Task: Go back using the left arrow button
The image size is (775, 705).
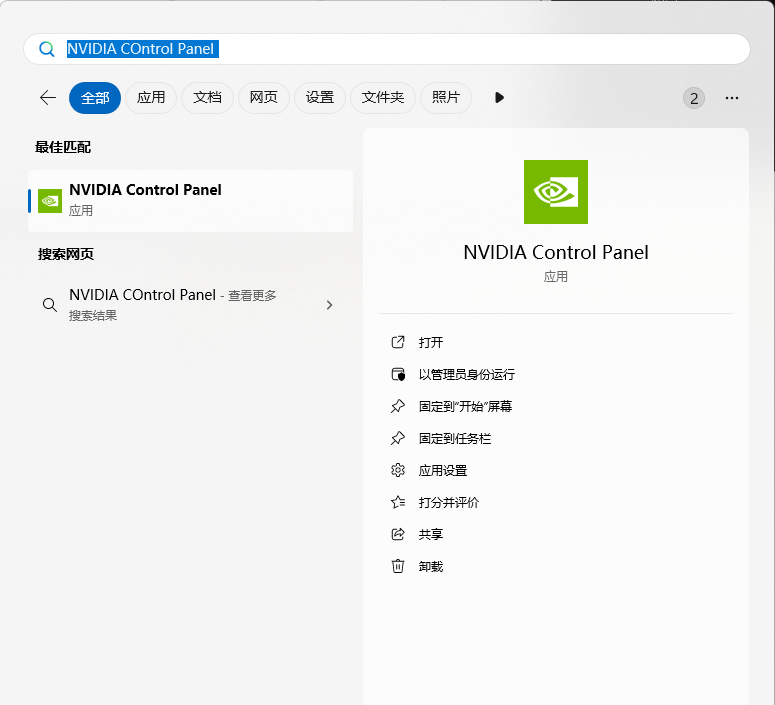Action: pos(48,97)
